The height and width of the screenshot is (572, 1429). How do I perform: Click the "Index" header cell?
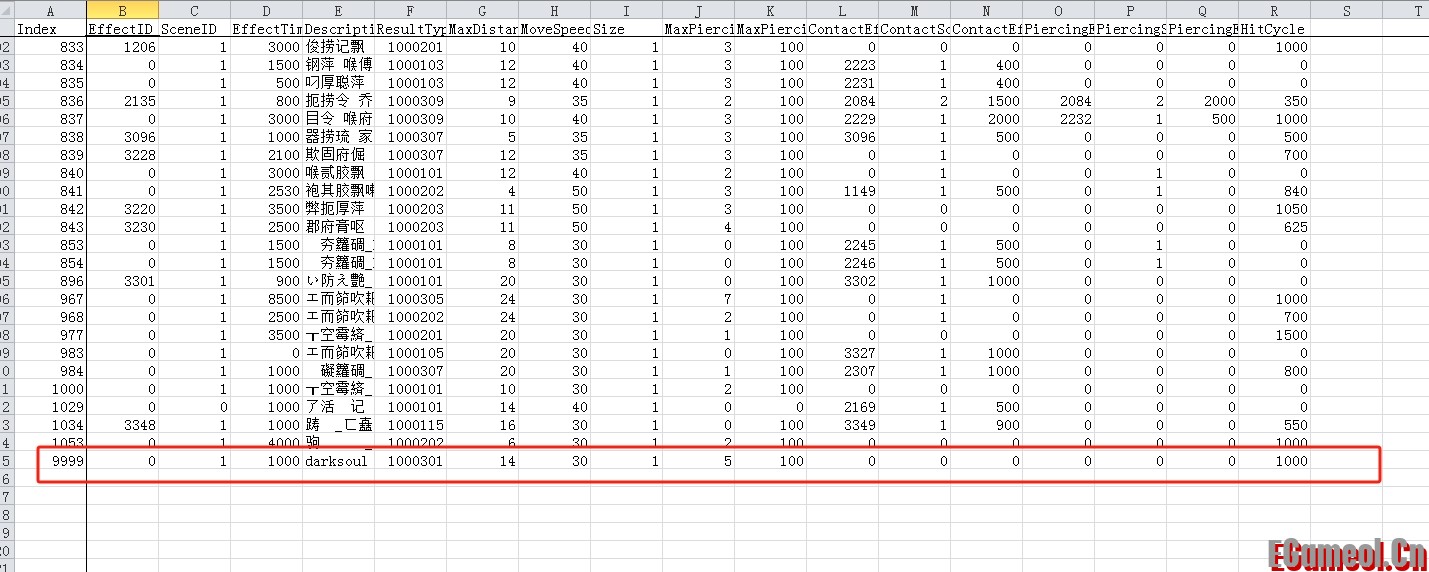coord(50,29)
